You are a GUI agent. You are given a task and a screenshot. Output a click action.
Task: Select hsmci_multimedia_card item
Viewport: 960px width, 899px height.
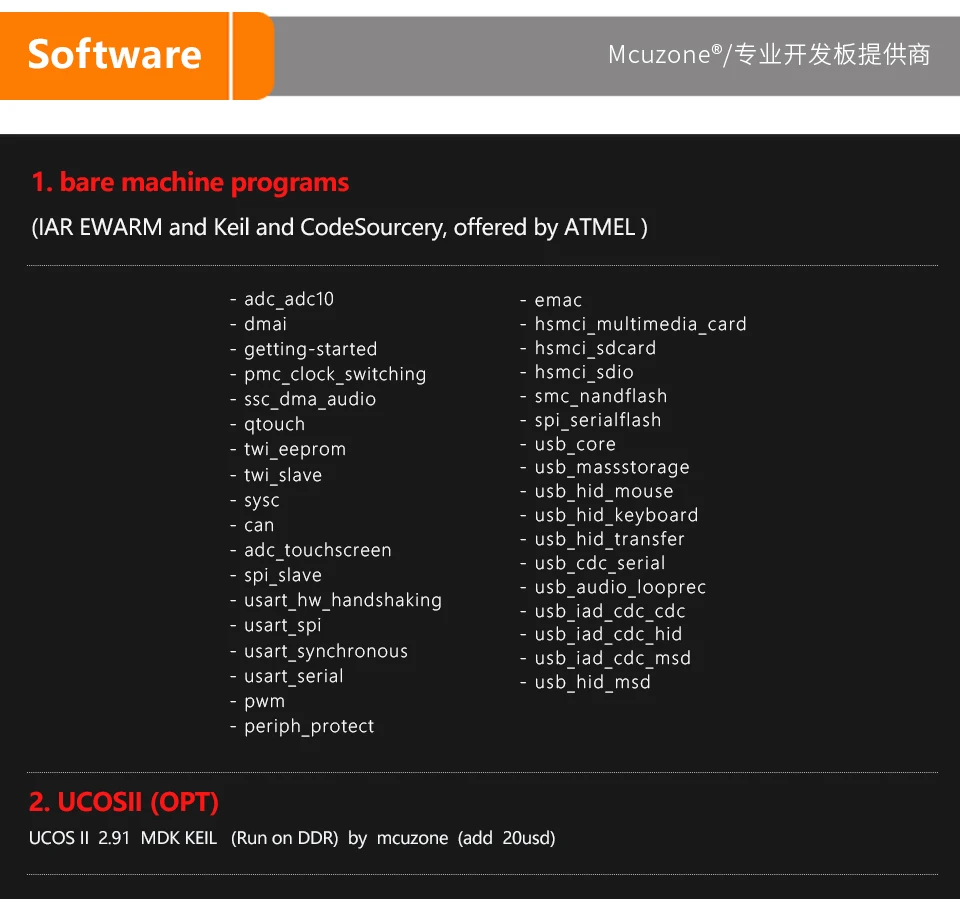coord(640,324)
